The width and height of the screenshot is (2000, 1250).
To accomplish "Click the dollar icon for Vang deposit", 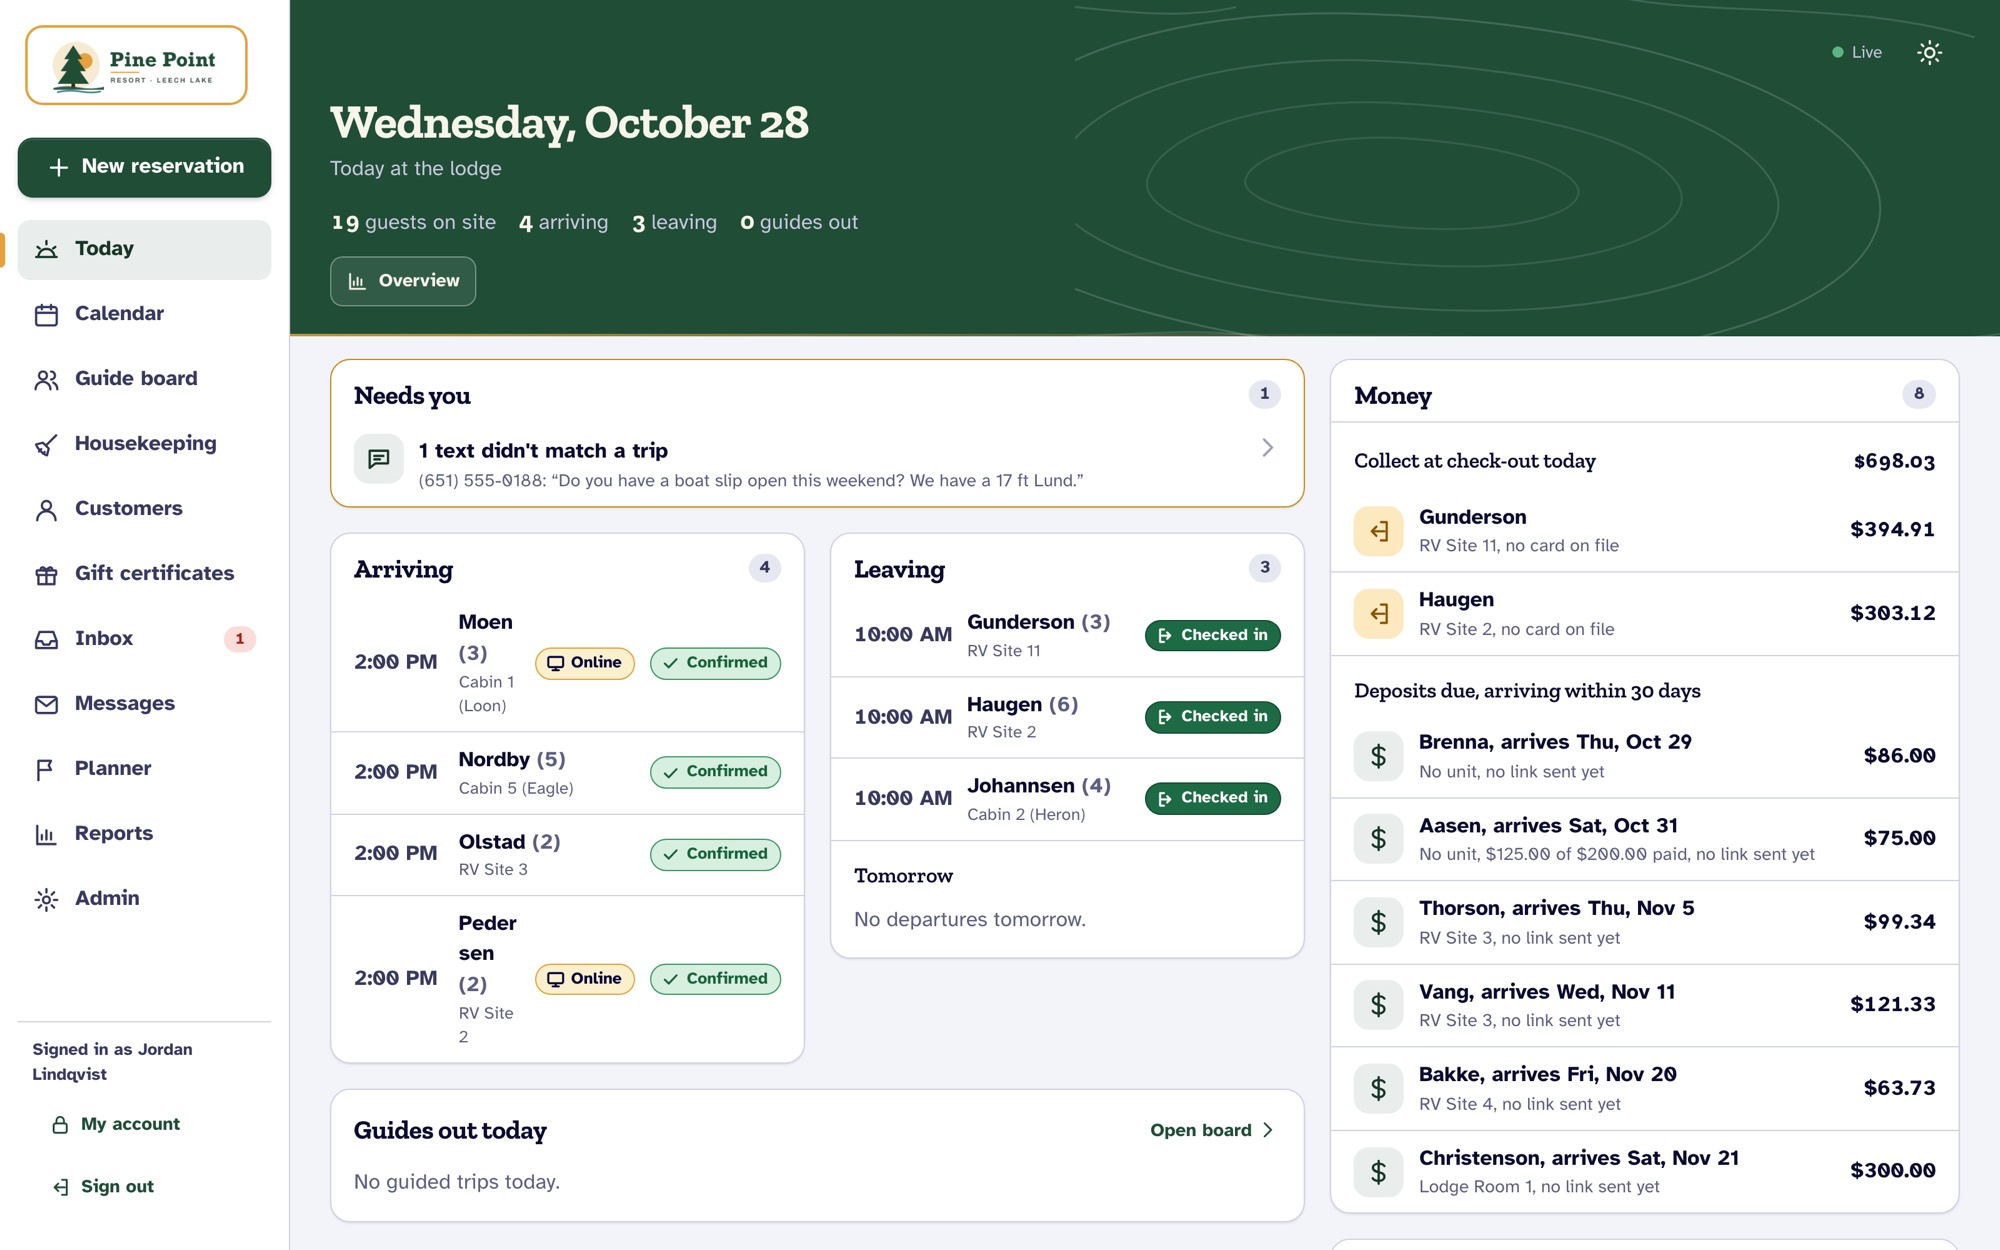I will coord(1379,1005).
